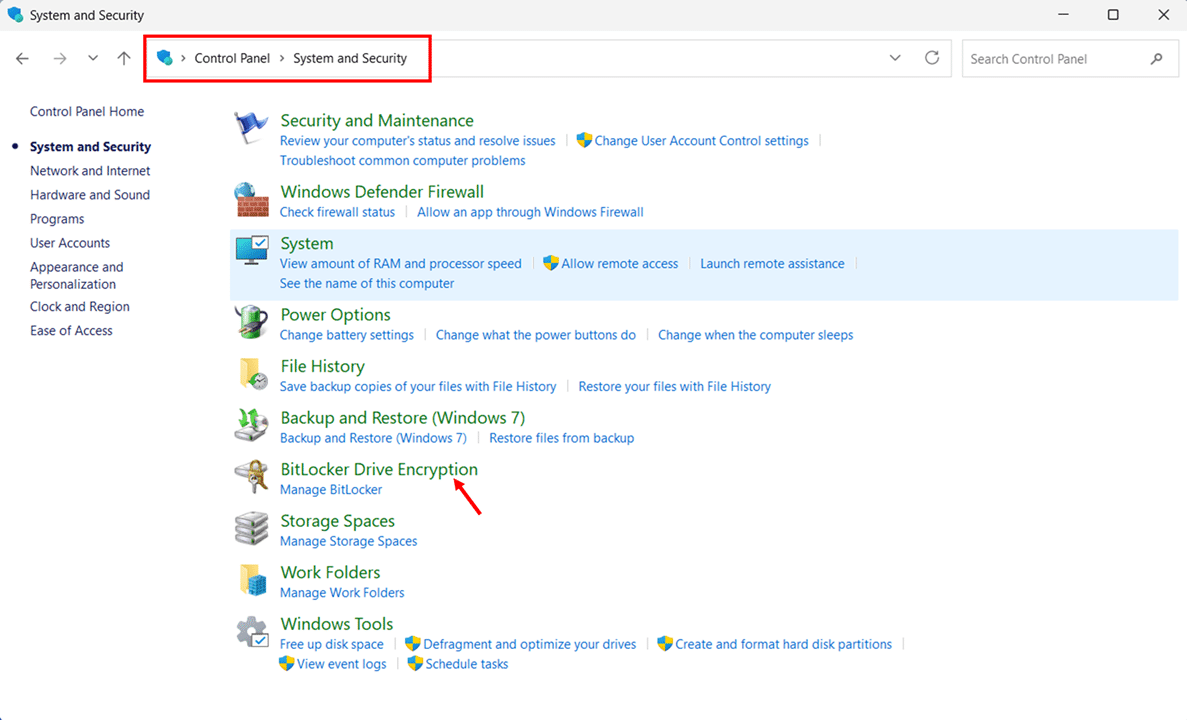Screen dimensions: 1187x720
Task: Click the BitLocker Drive Encryption keys icon
Action: coord(251,478)
